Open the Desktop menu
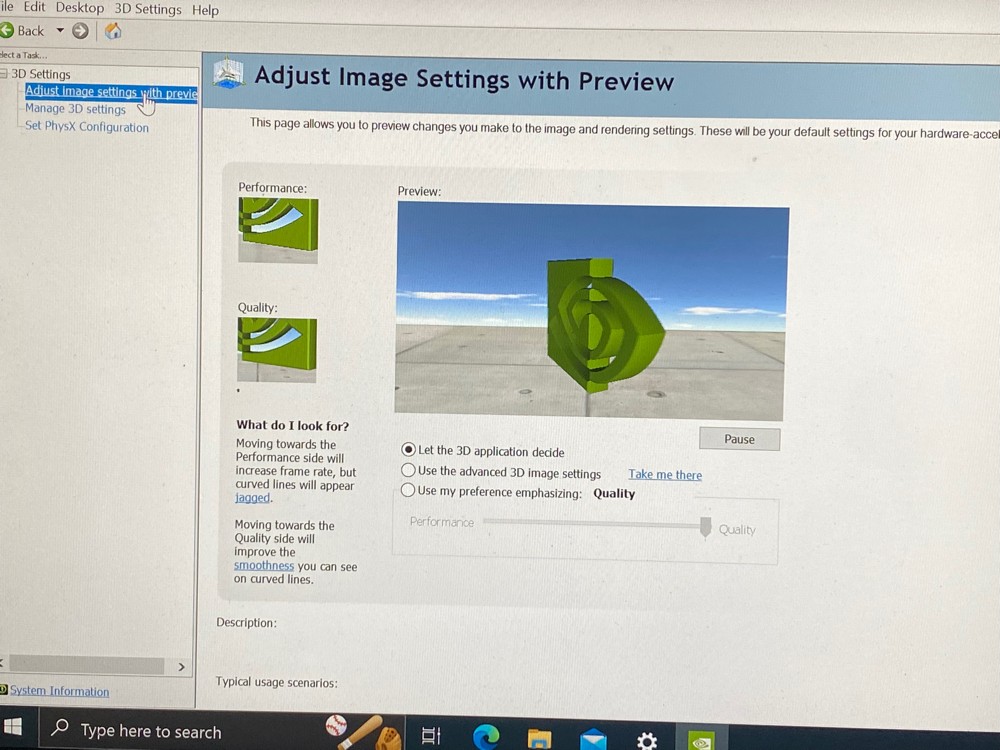Viewport: 1000px width, 750px height. coord(80,8)
